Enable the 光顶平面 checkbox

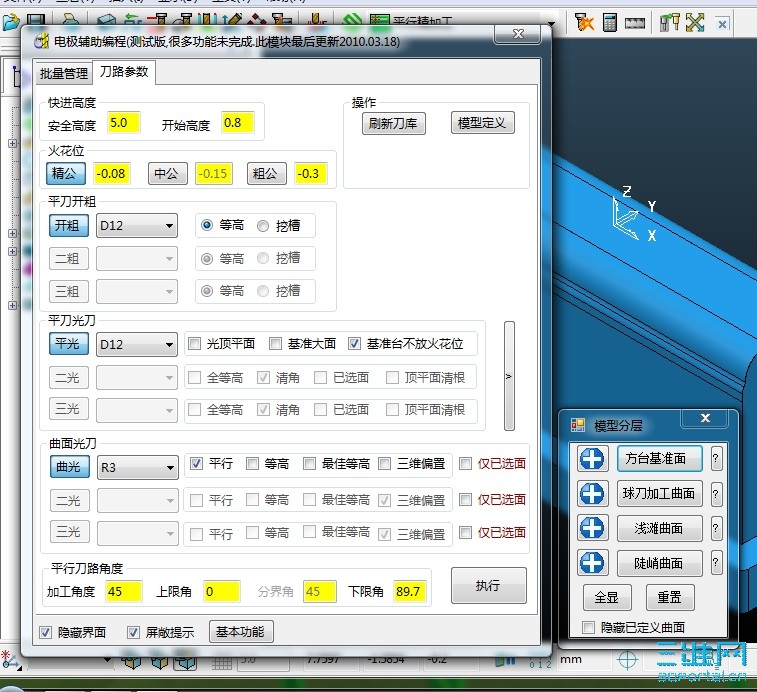point(195,343)
